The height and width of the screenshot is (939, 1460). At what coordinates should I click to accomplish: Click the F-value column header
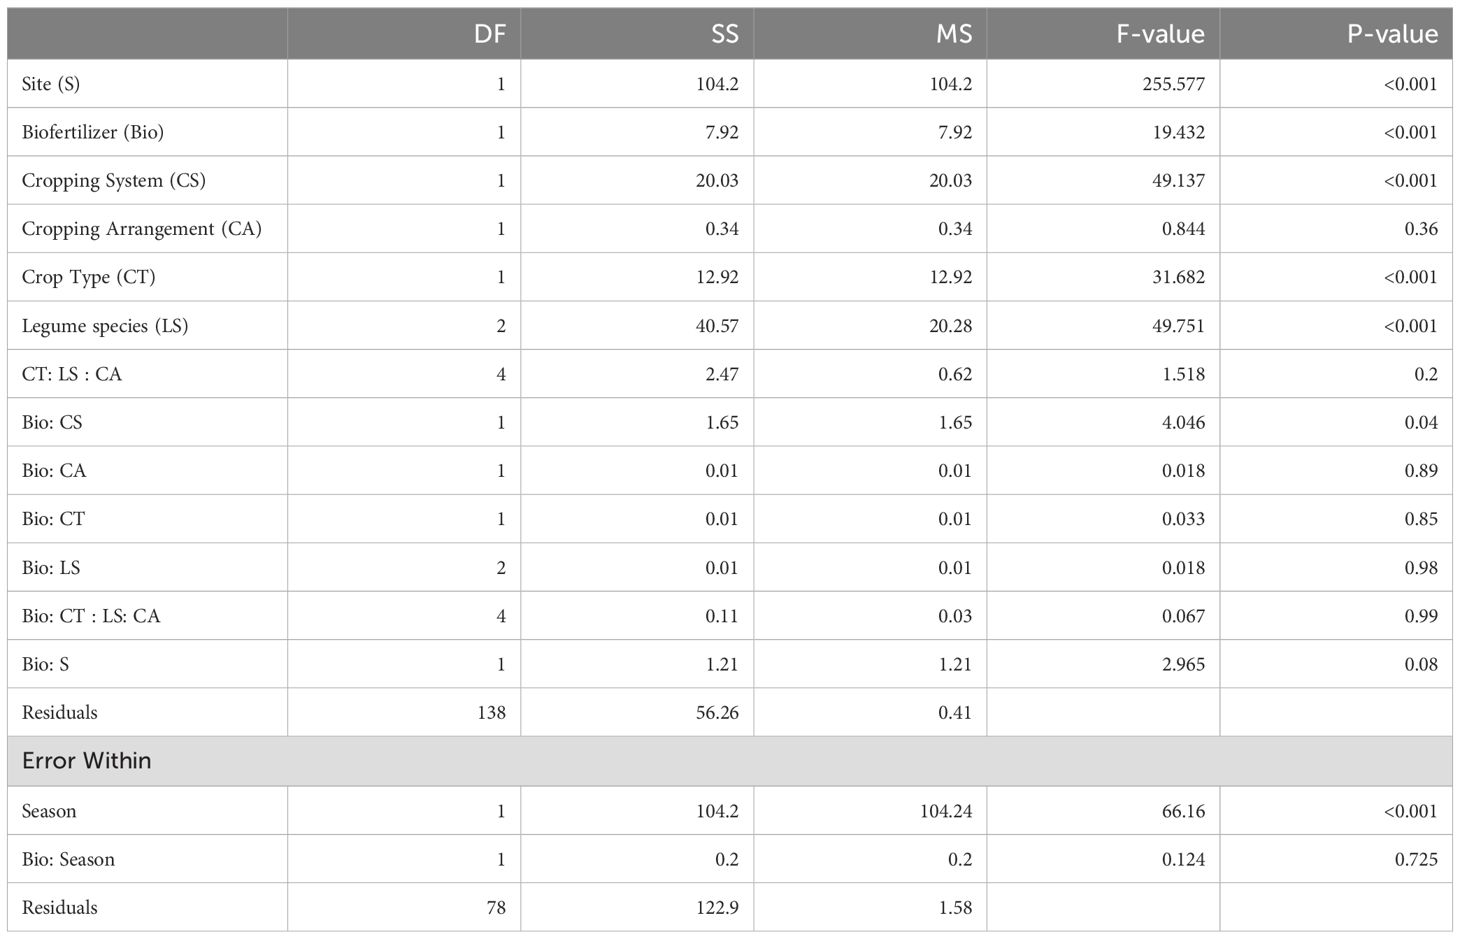(x=1160, y=34)
